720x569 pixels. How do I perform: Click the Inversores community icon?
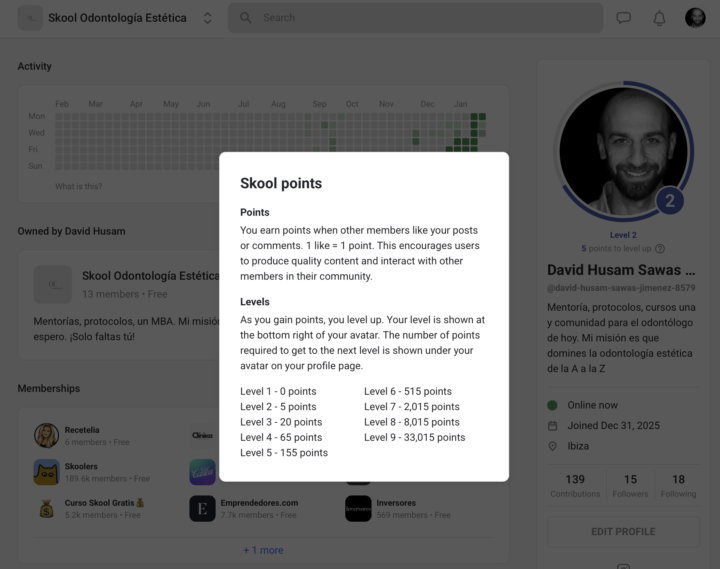pos(358,508)
